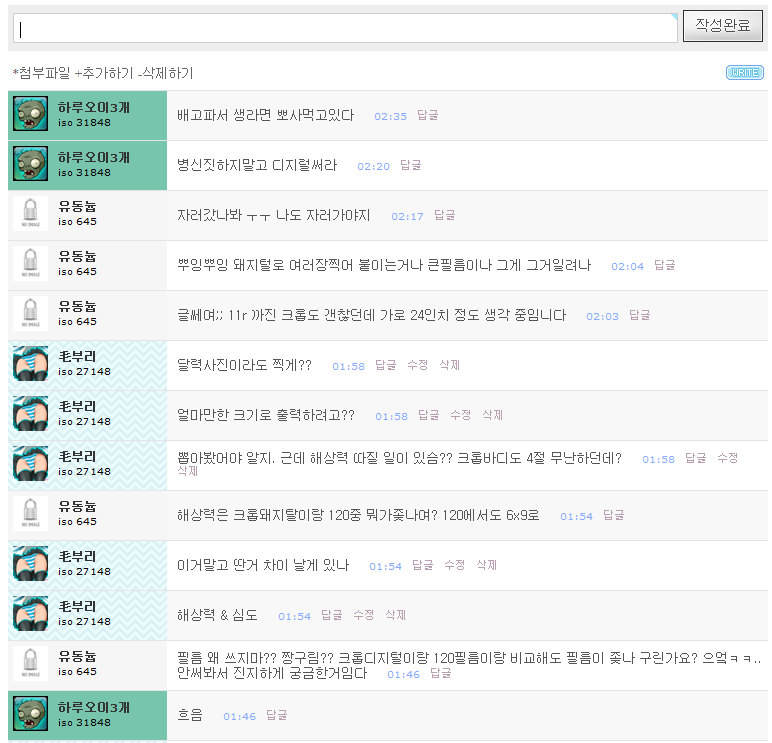Click no-image avatar on the 02:03 comment
The image size is (772, 743).
[30, 315]
